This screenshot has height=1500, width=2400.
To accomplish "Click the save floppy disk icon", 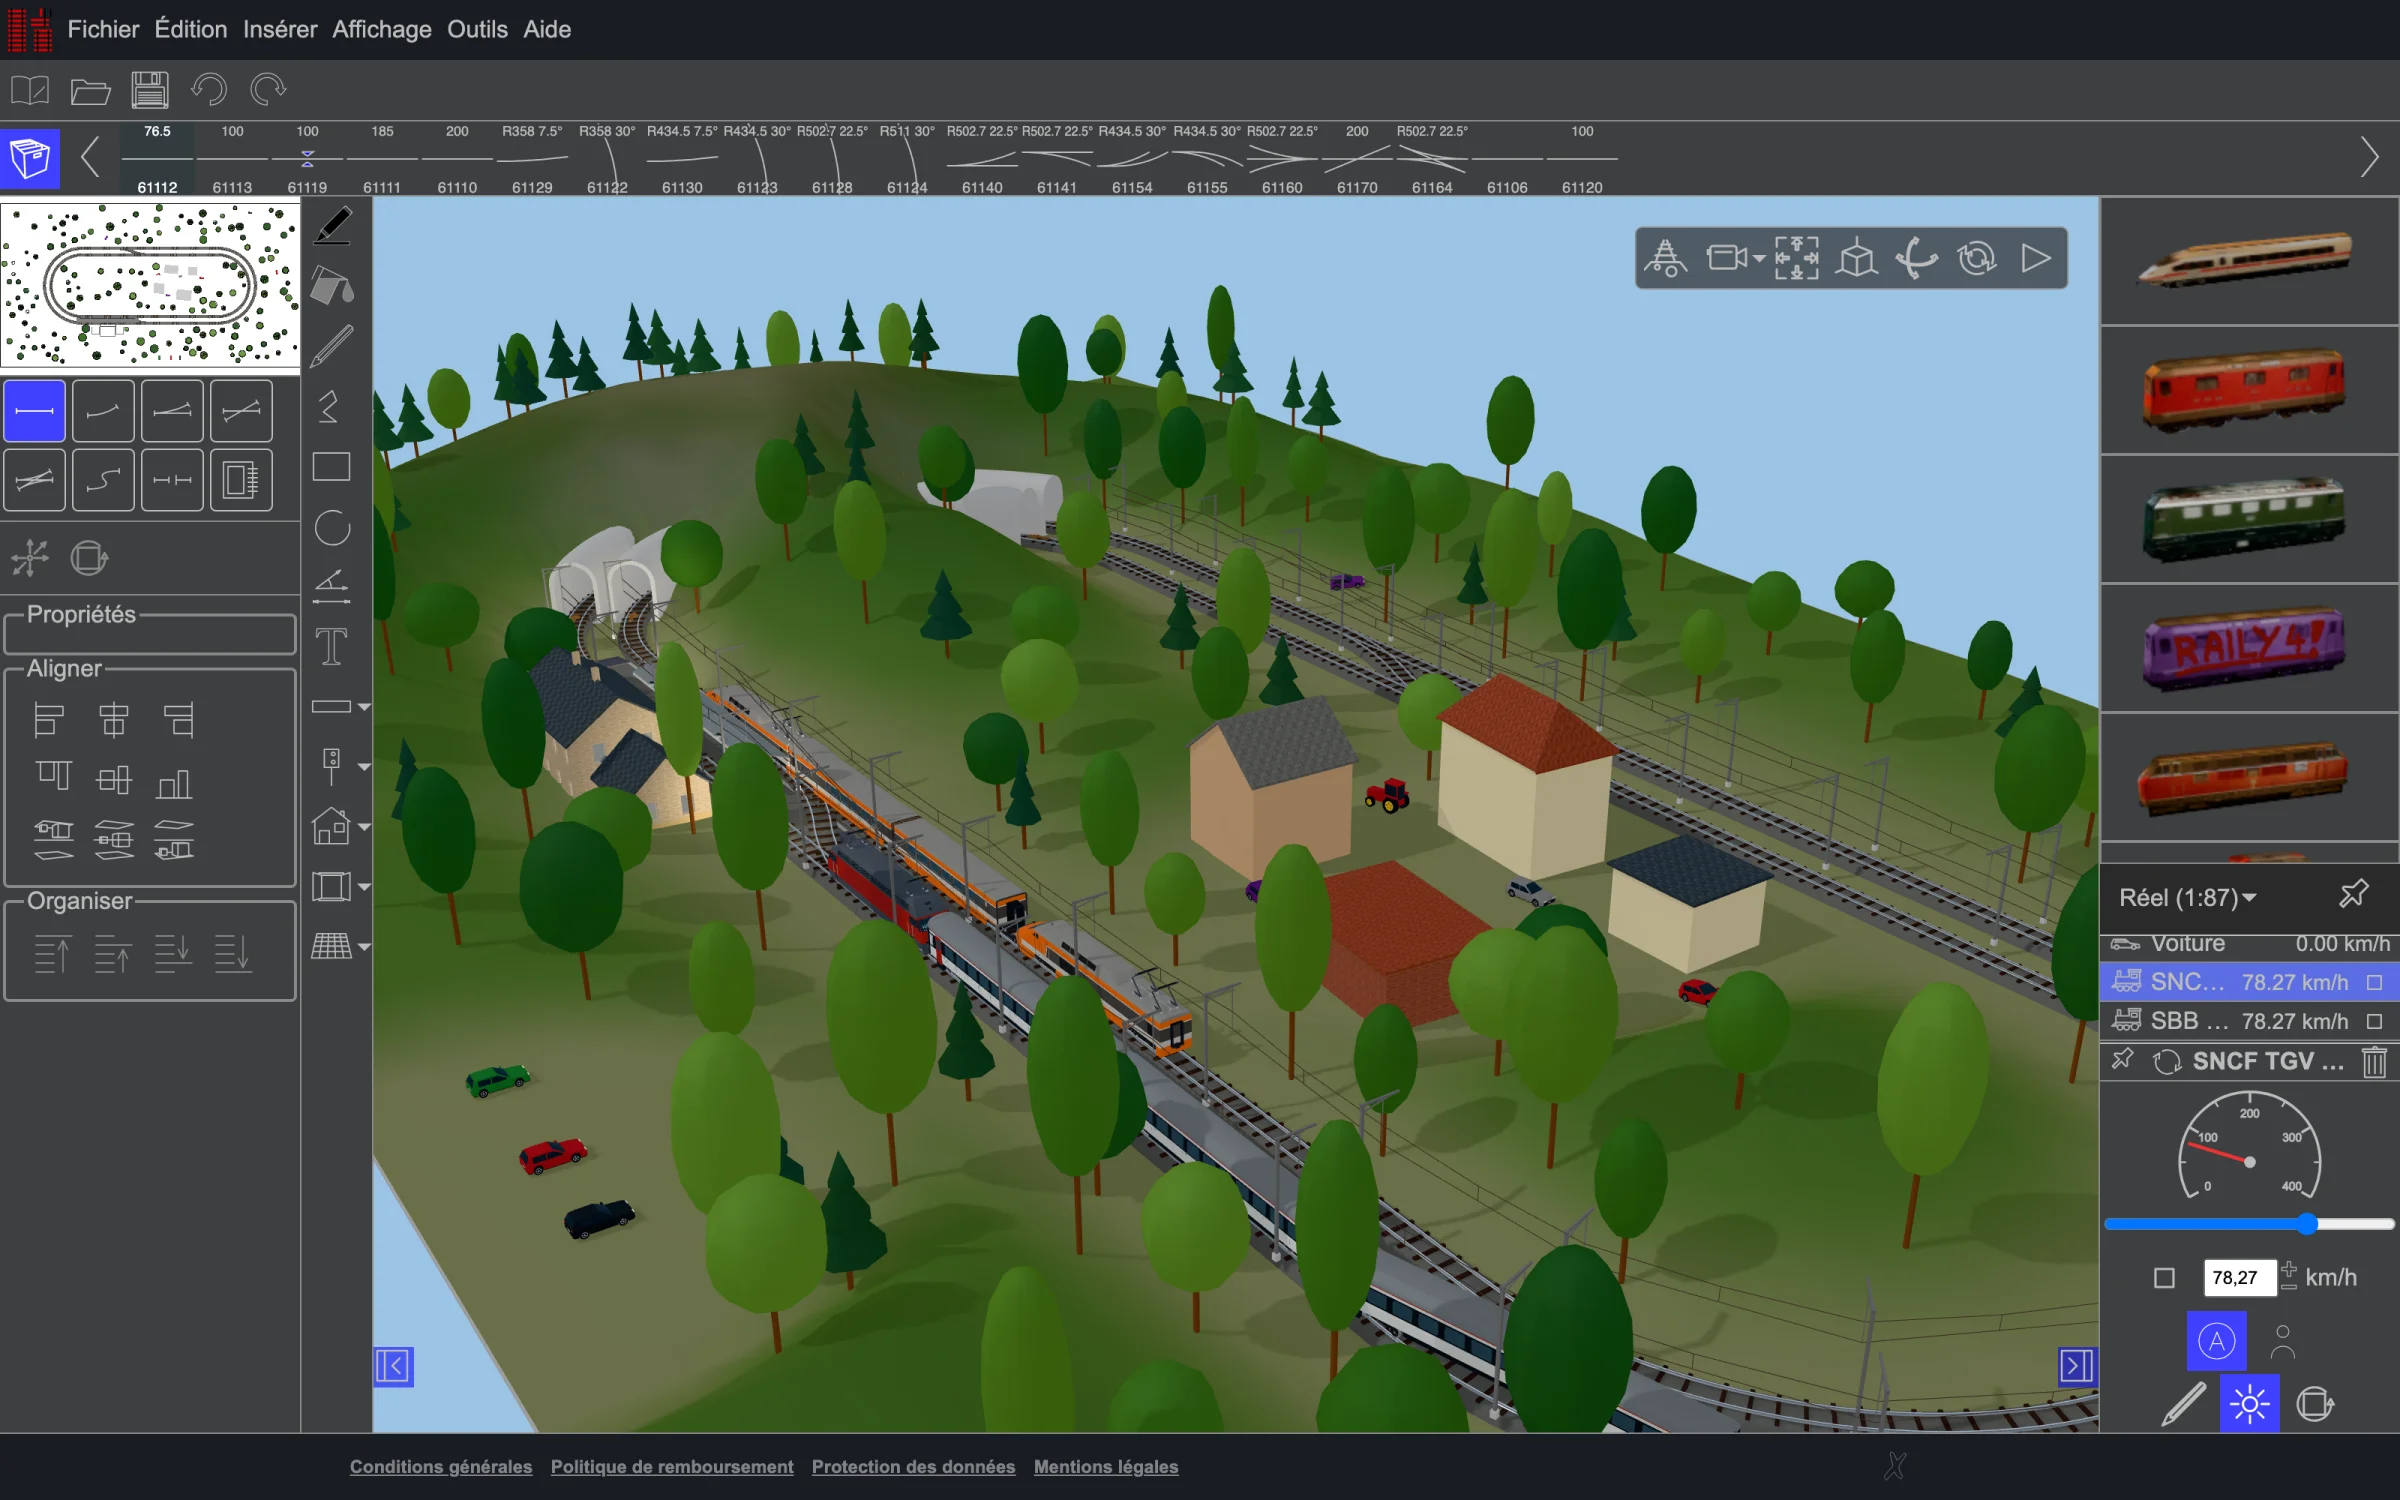I will (x=149, y=90).
